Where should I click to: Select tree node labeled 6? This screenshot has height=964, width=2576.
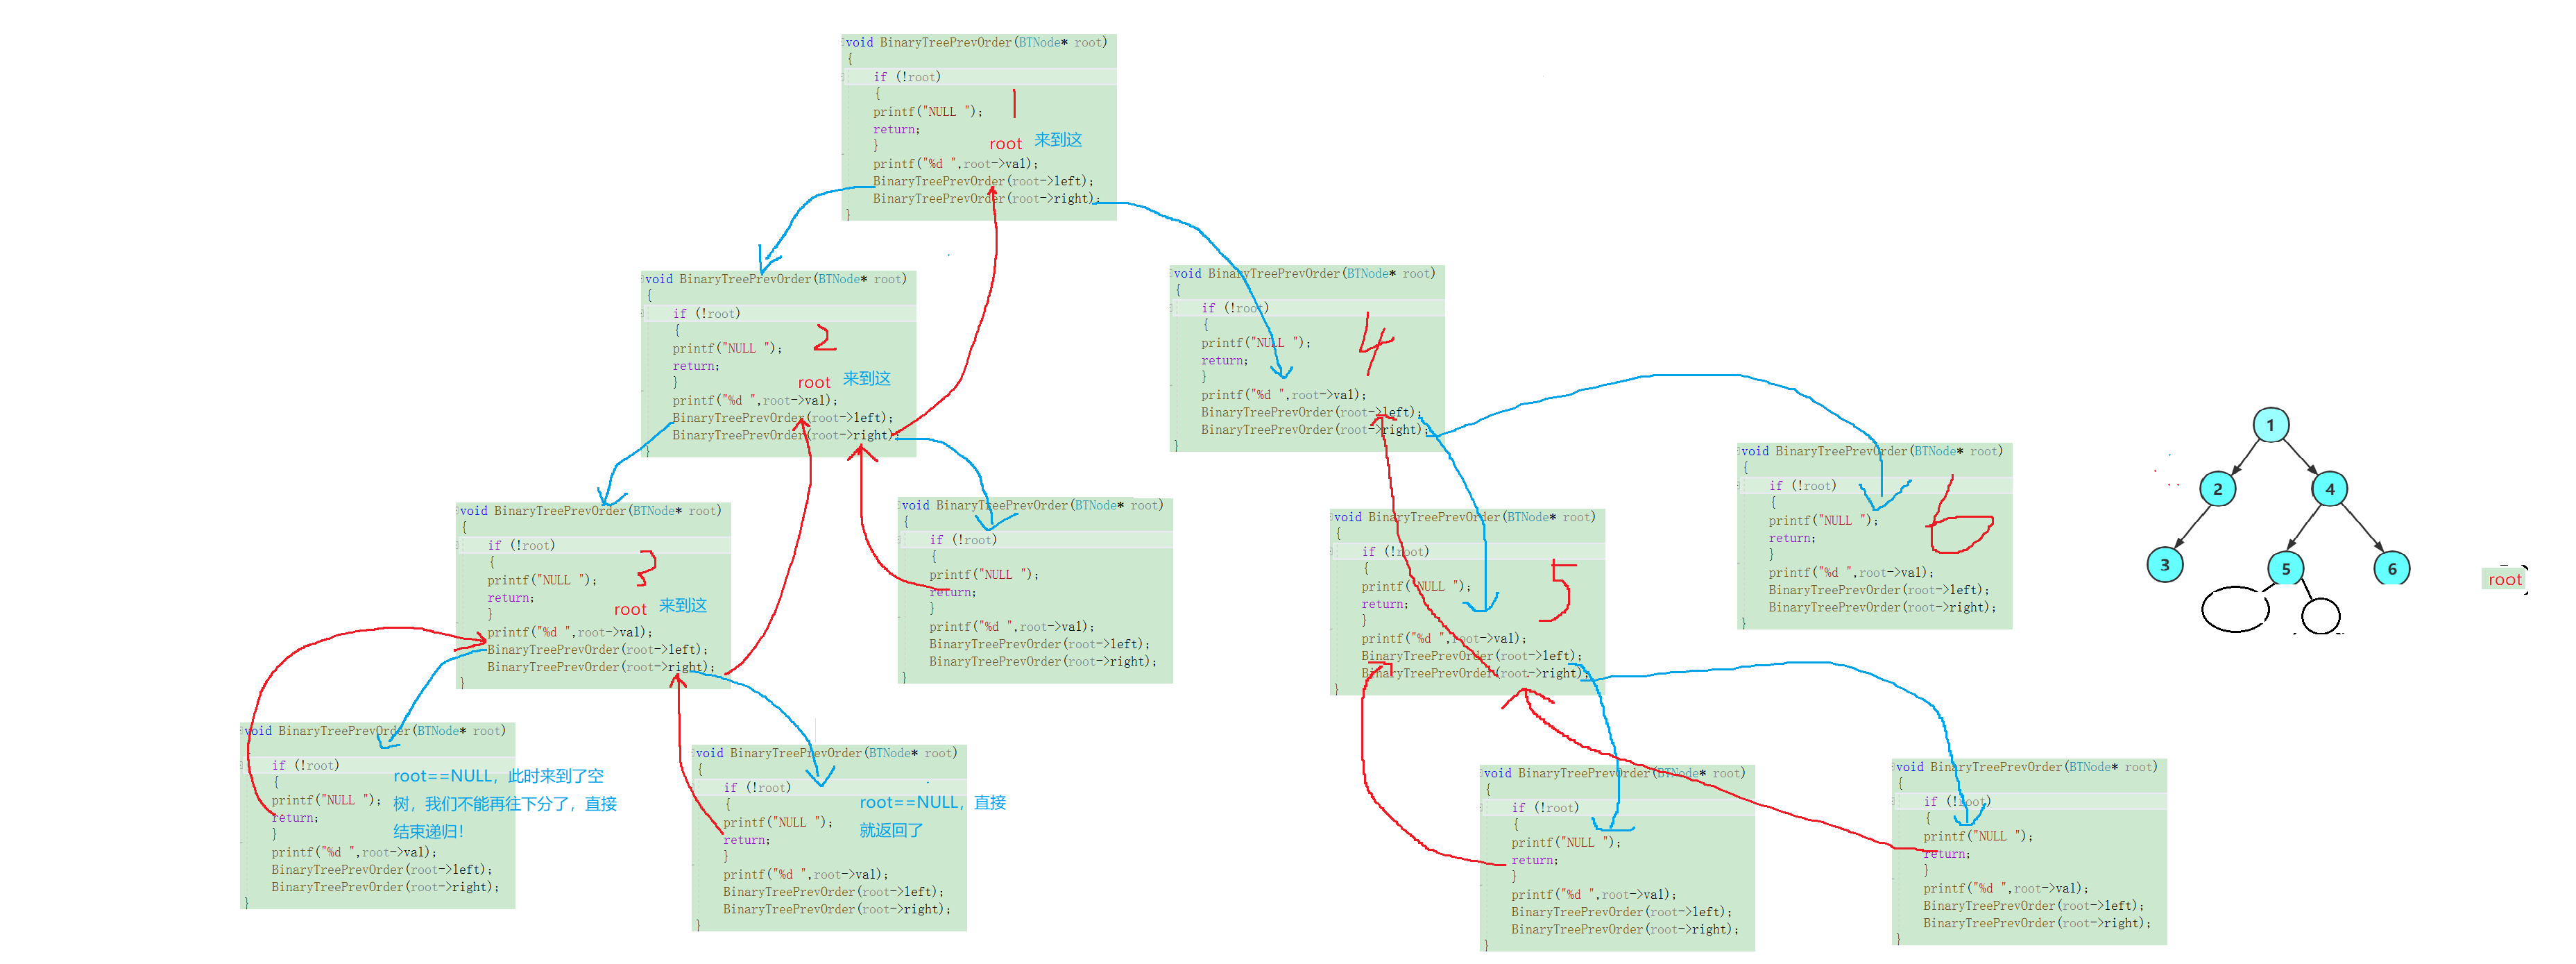pyautogui.click(x=2391, y=569)
